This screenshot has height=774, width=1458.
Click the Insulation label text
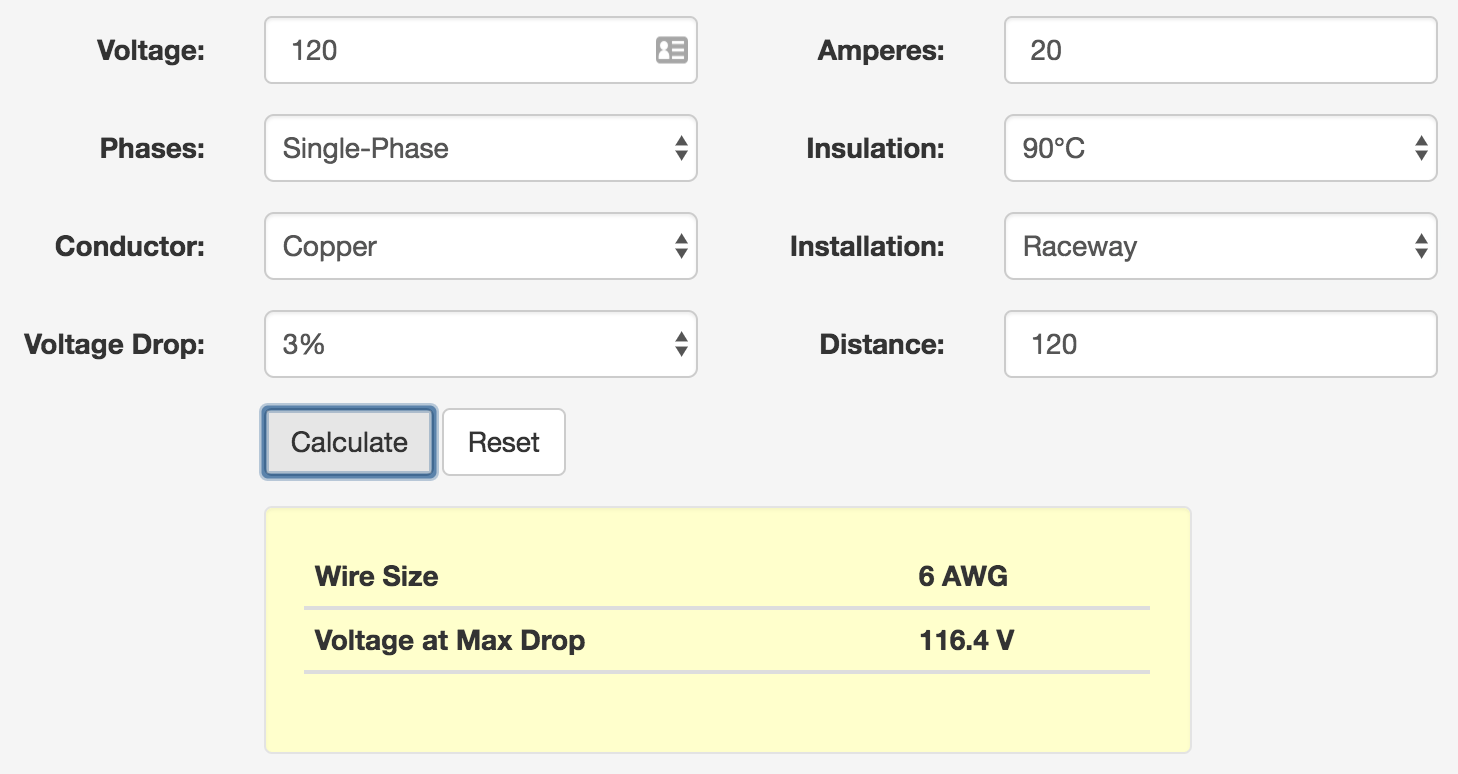(875, 149)
